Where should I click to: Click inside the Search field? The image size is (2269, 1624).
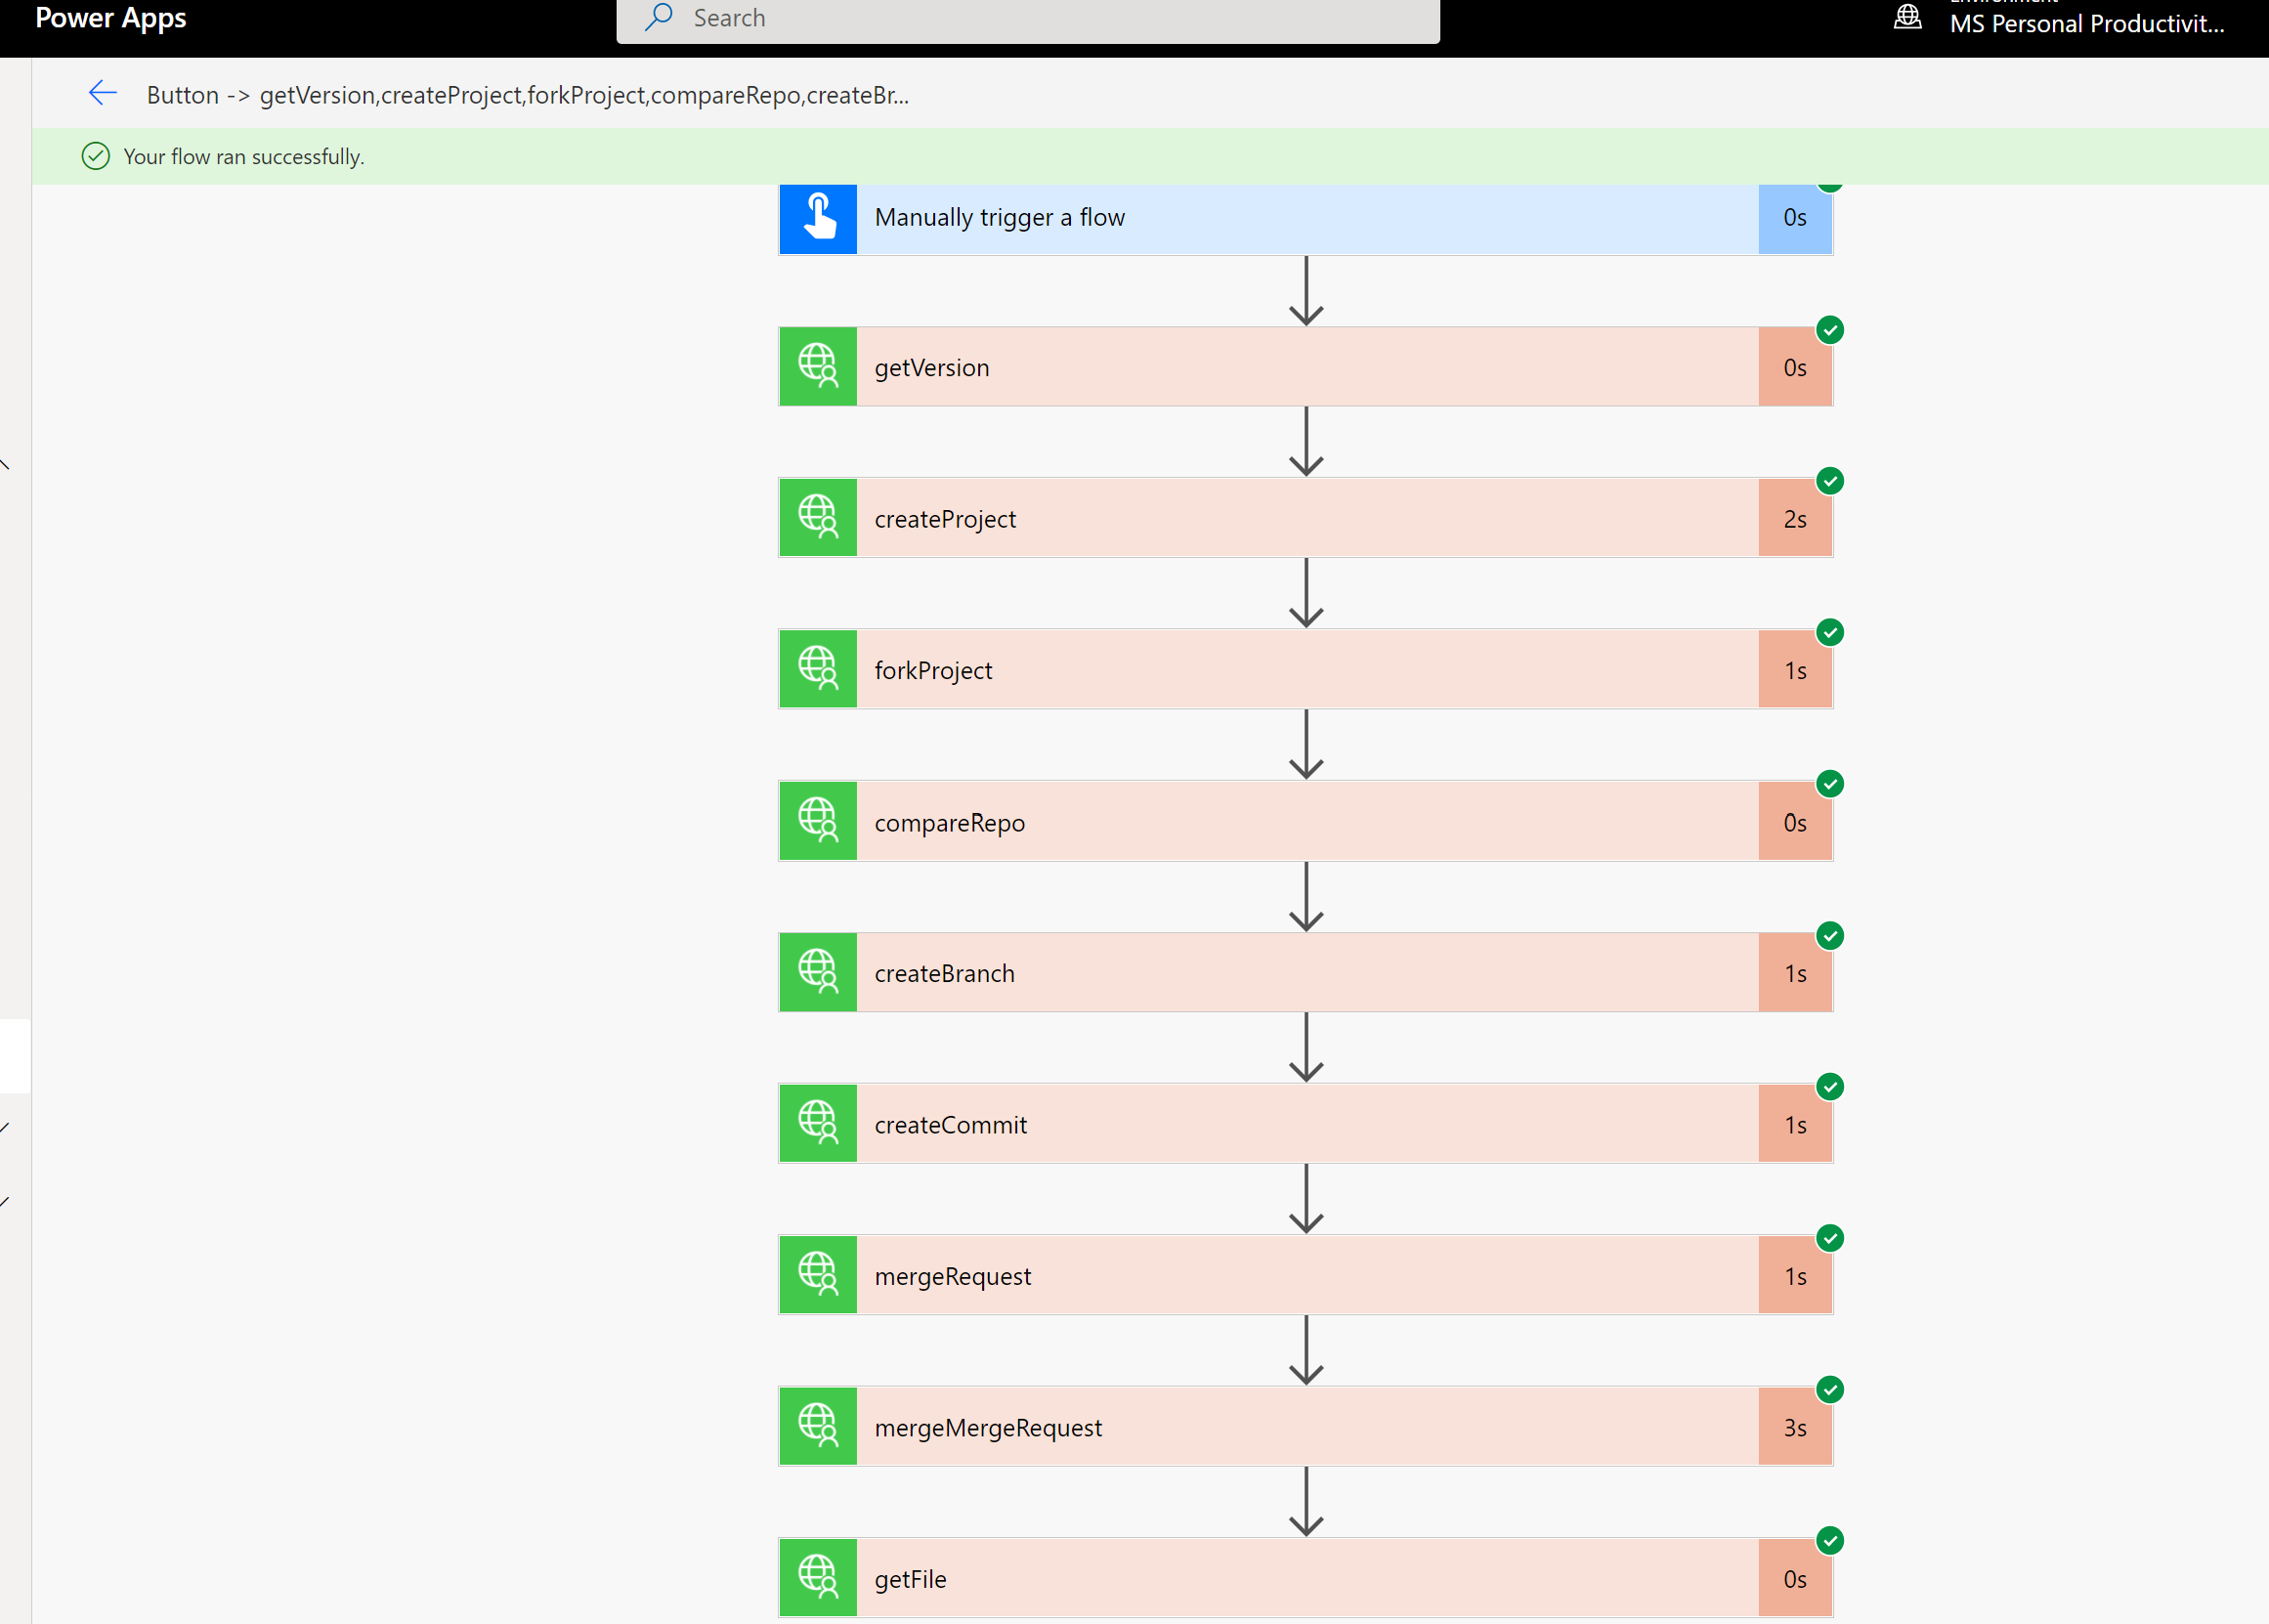pos(1028,18)
